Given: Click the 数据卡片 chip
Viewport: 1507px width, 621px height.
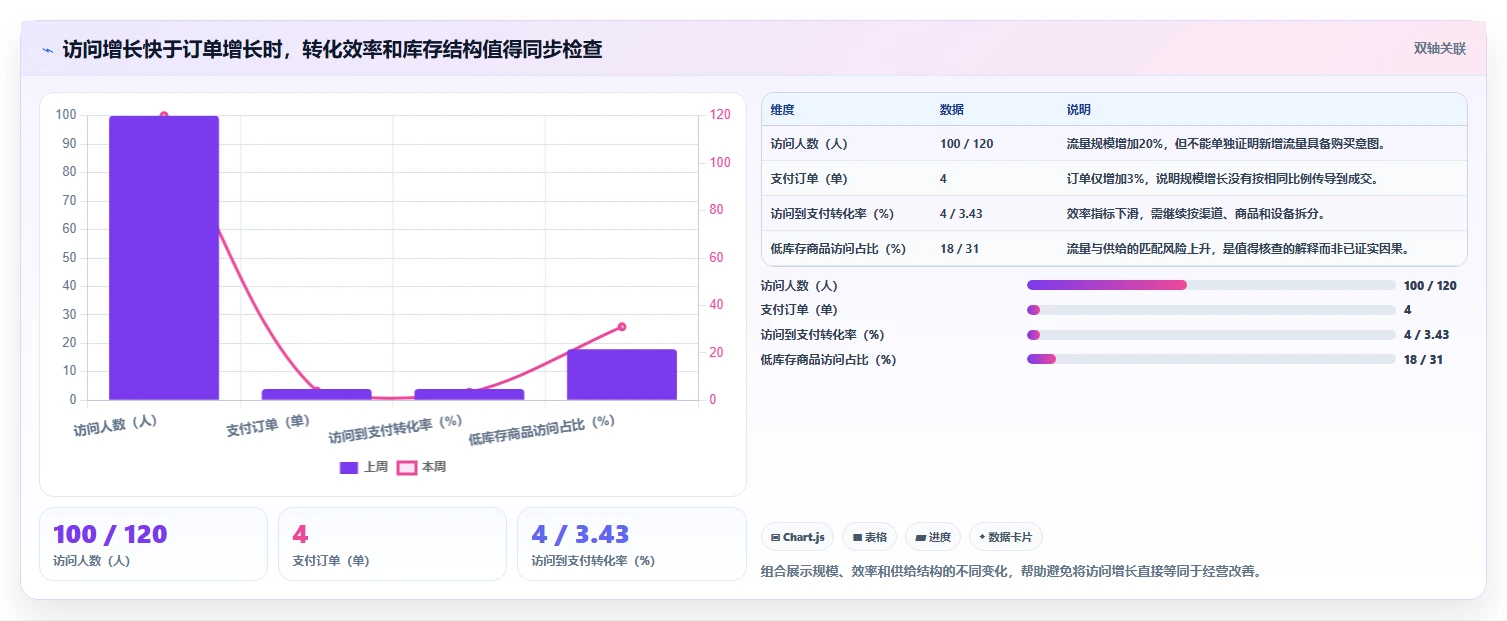Looking at the screenshot, I should [x=1006, y=537].
